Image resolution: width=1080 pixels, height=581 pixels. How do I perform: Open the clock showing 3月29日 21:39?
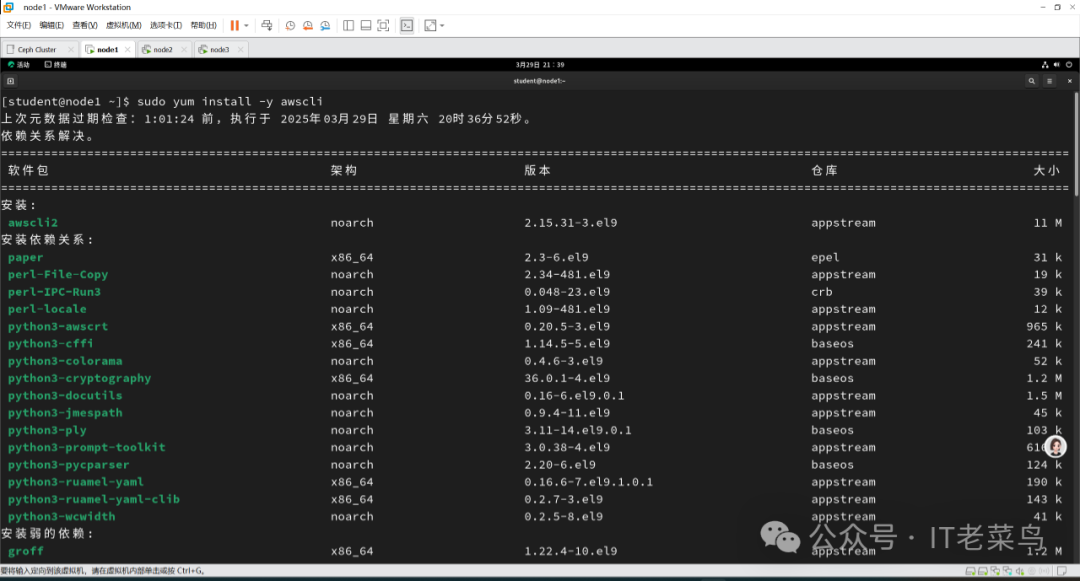coord(540,65)
